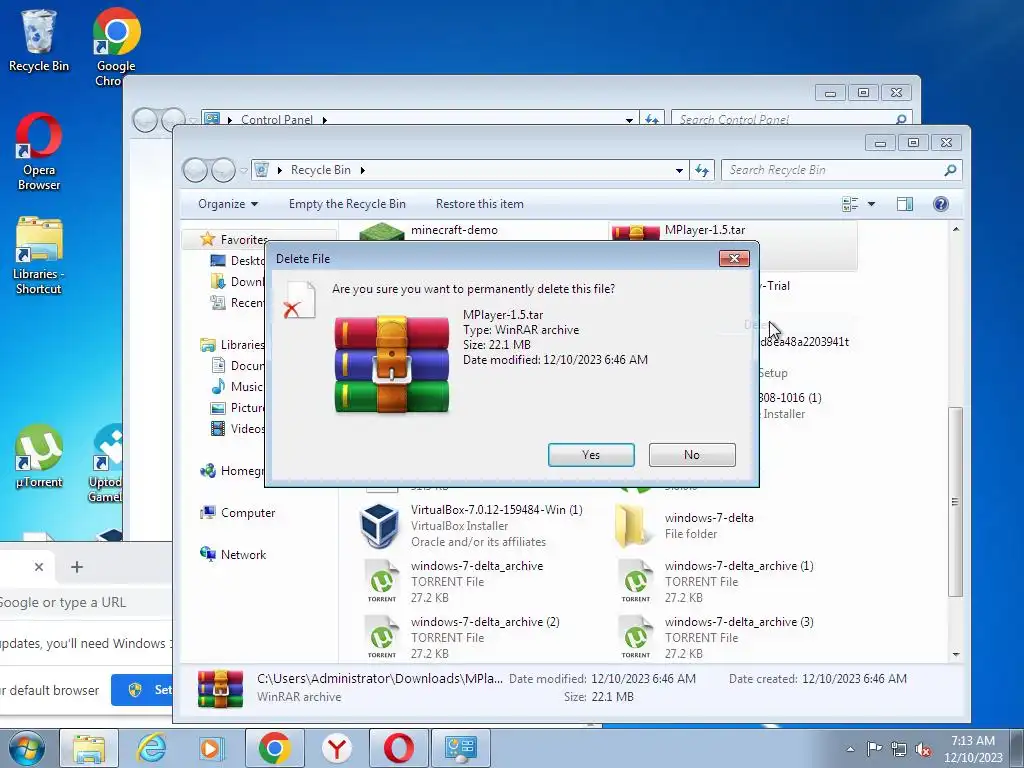Image resolution: width=1024 pixels, height=768 pixels.
Task: Switch to Chrome on the taskbar
Action: 274,748
